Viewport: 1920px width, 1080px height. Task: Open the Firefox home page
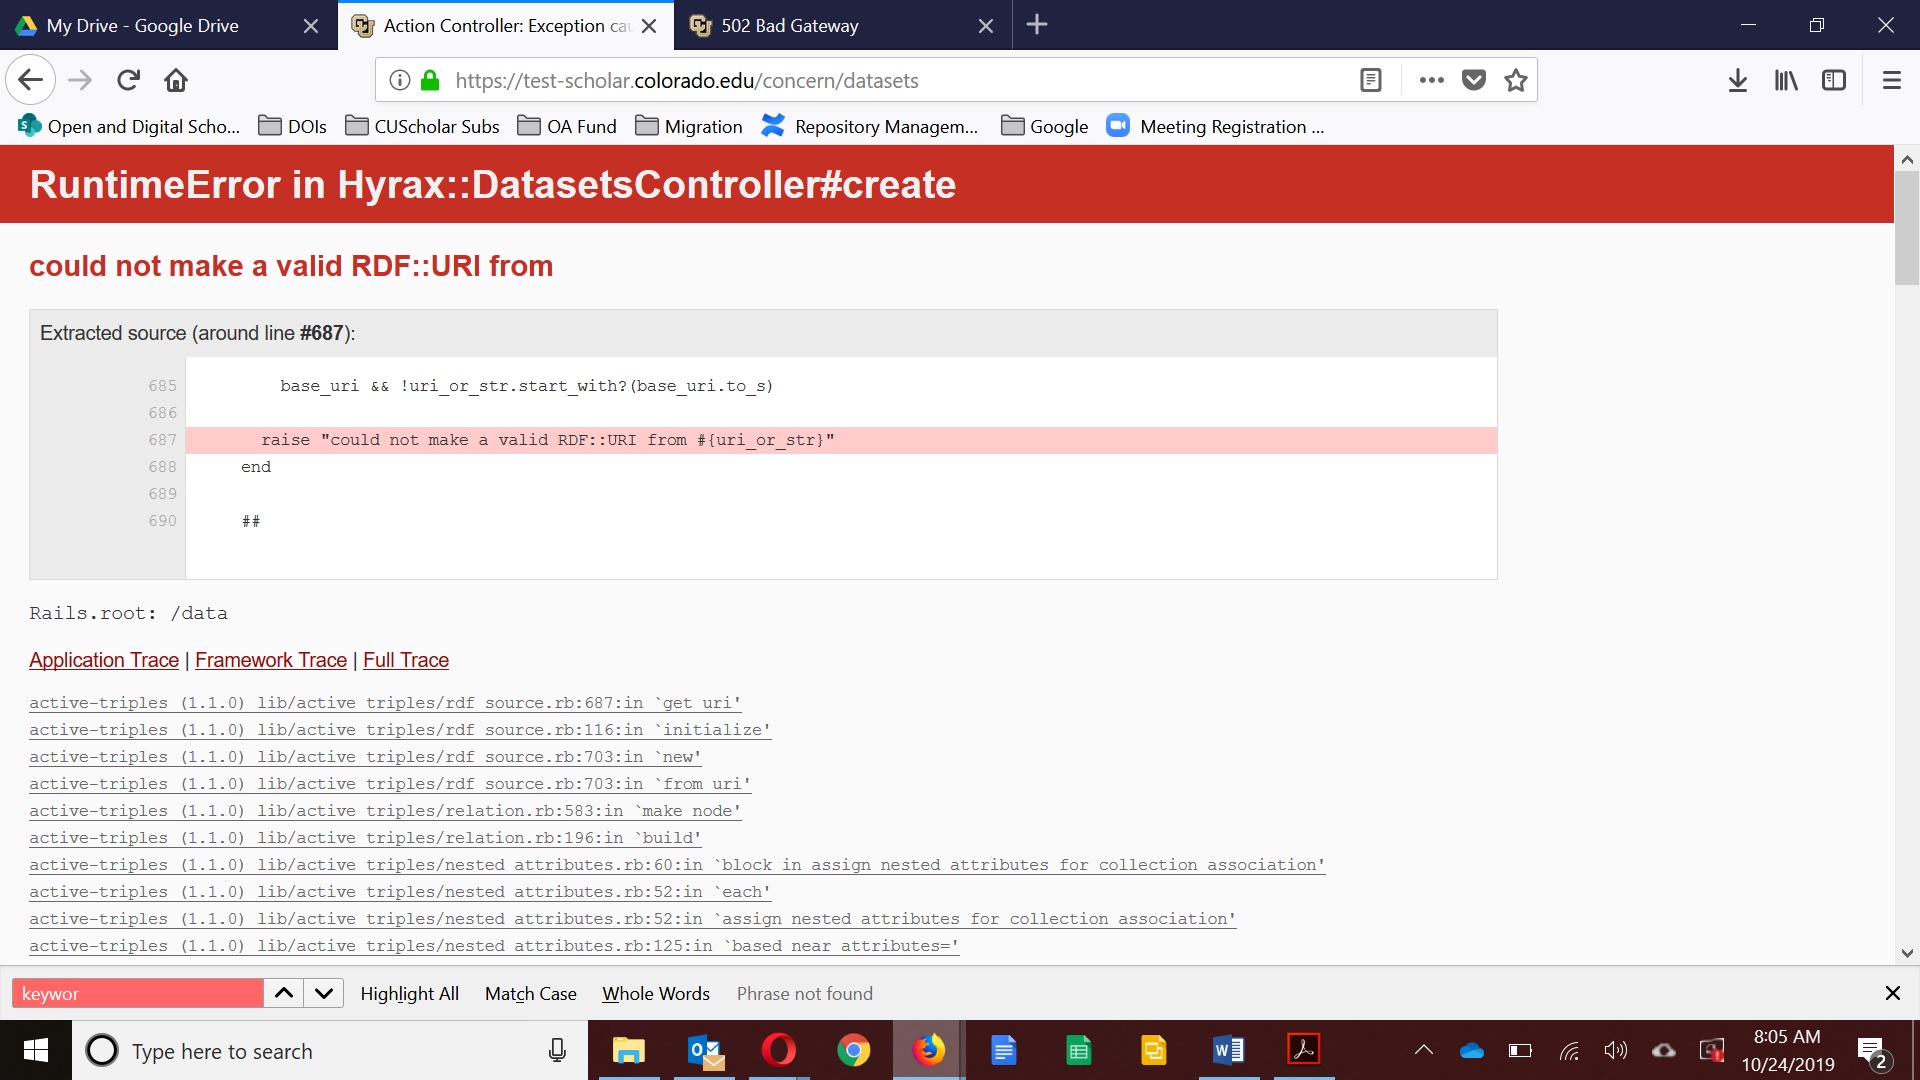[176, 80]
